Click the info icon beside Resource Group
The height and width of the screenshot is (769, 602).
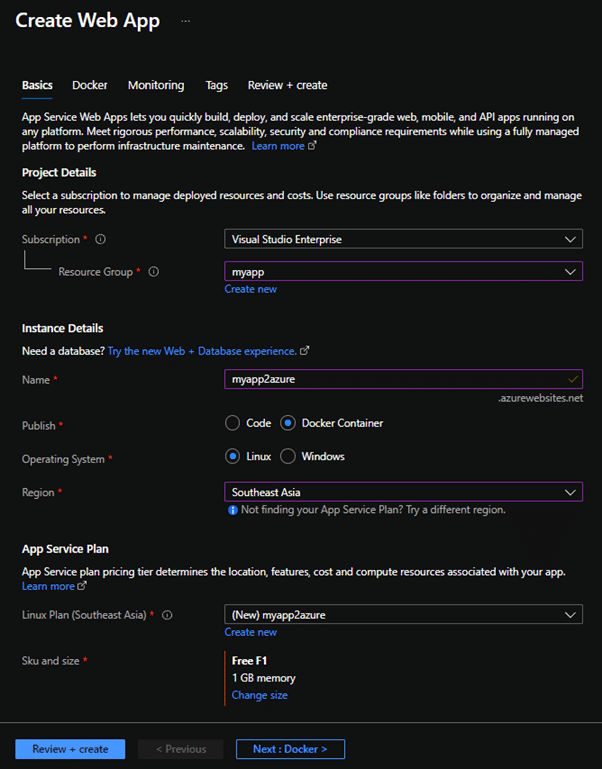tap(154, 272)
